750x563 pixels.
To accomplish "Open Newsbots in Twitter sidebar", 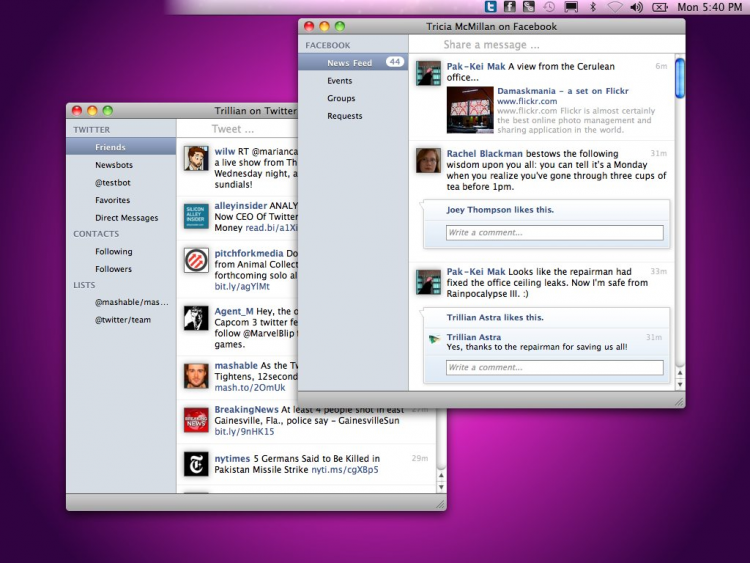I will [121, 165].
